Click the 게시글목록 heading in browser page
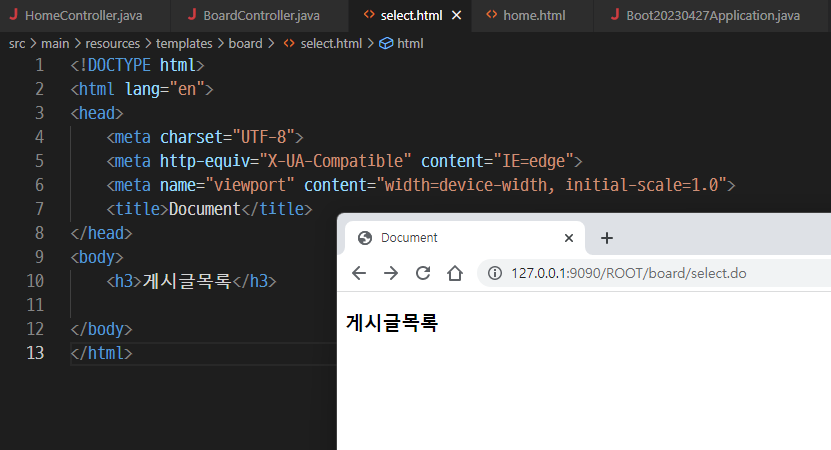This screenshot has width=831, height=450. pos(392,322)
